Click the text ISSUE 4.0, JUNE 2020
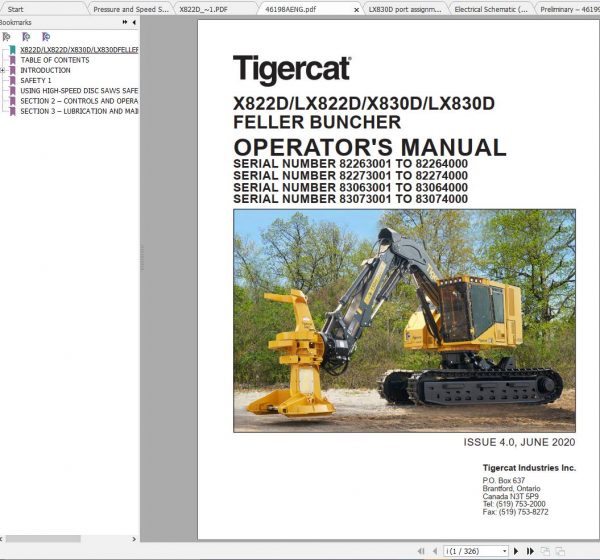600x560 pixels. pyautogui.click(x=519, y=442)
